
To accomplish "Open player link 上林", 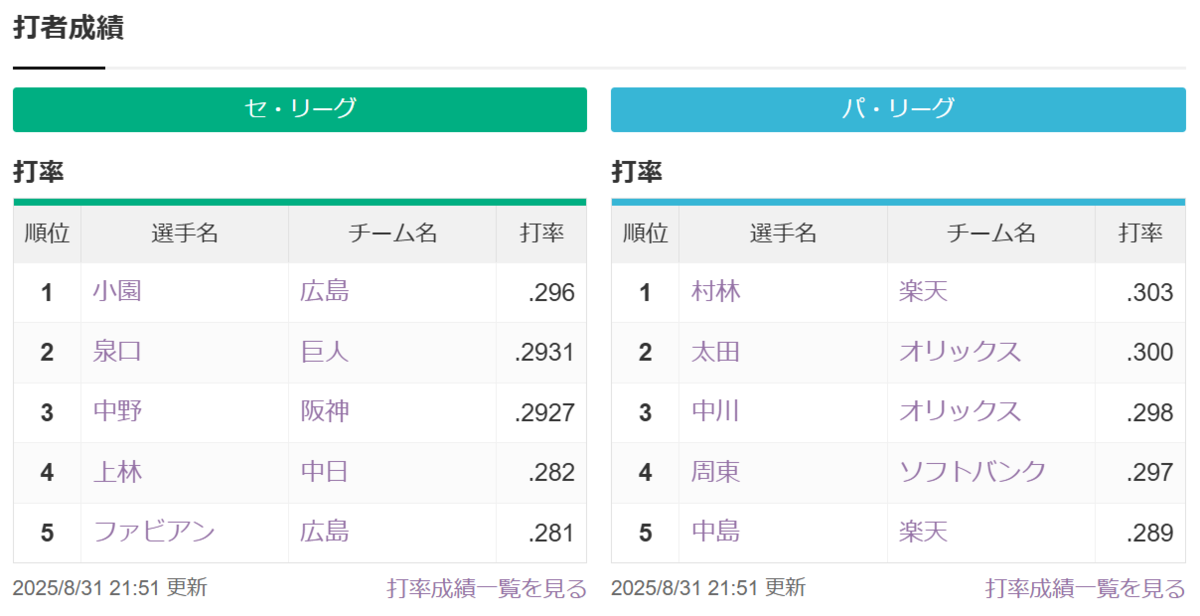I will tap(117, 472).
